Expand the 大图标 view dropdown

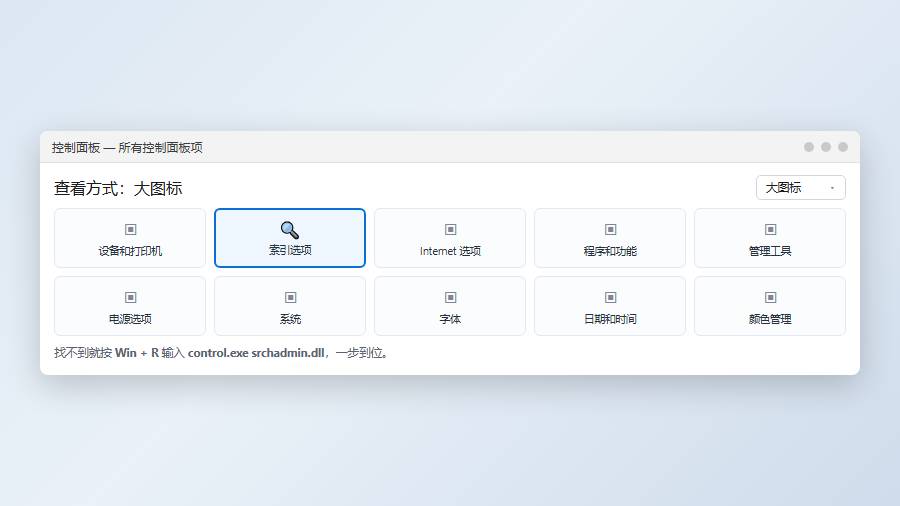[x=801, y=188]
